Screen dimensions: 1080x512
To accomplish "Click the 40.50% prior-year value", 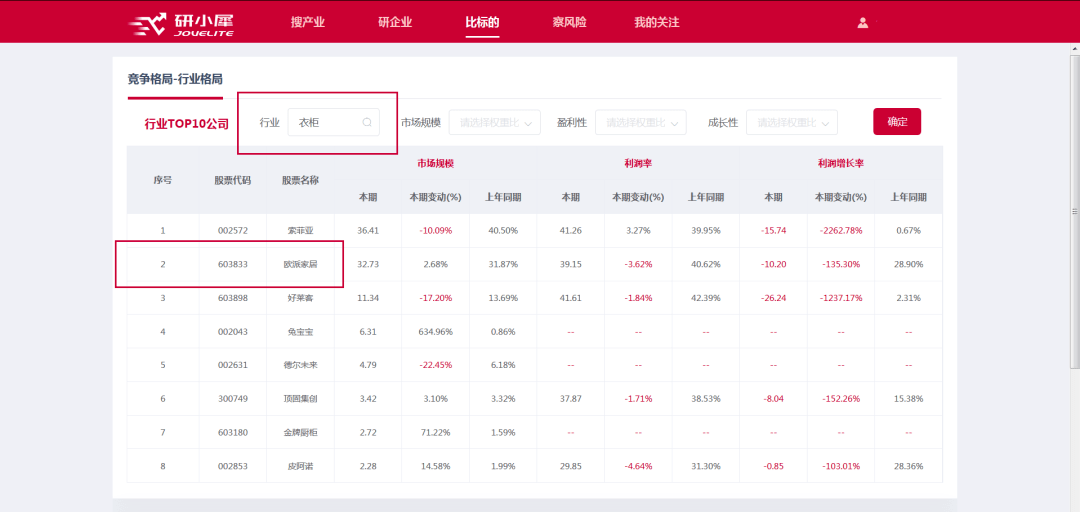I will point(503,231).
